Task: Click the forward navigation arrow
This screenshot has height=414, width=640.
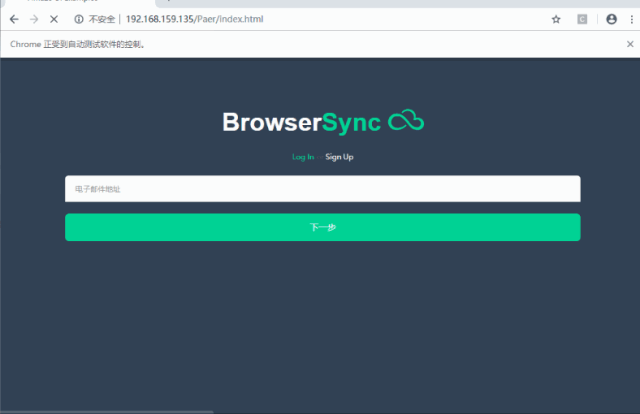Action: pos(34,19)
